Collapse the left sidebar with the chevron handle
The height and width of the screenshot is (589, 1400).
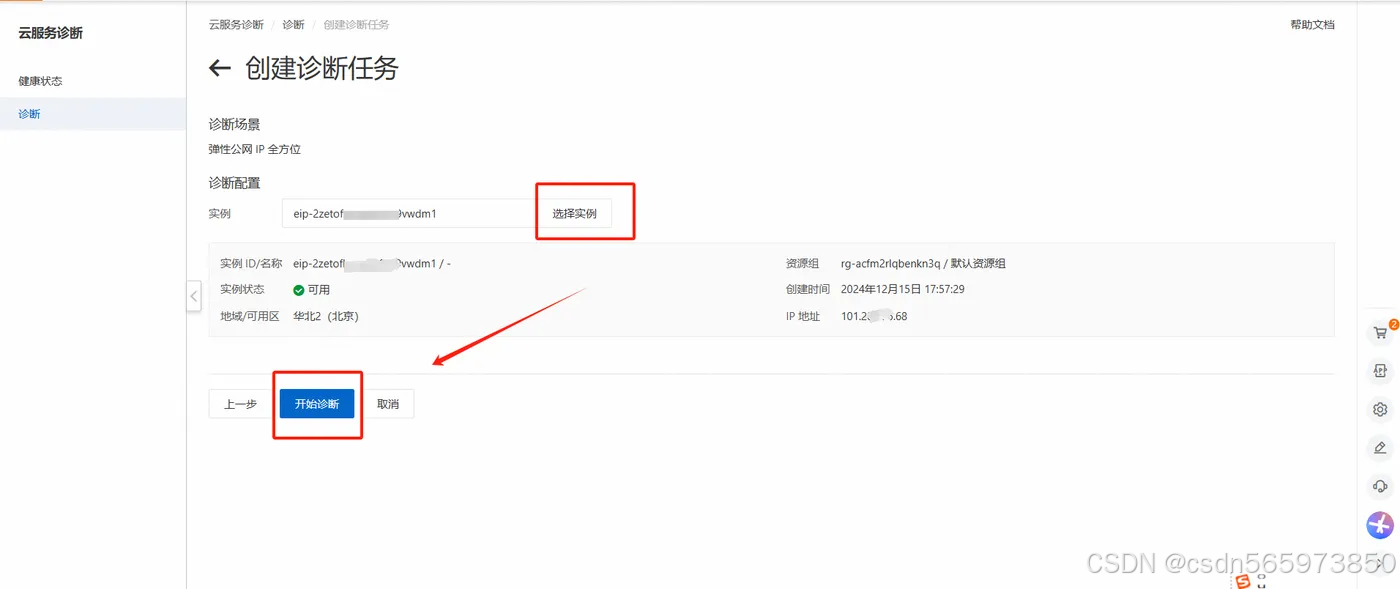point(194,297)
